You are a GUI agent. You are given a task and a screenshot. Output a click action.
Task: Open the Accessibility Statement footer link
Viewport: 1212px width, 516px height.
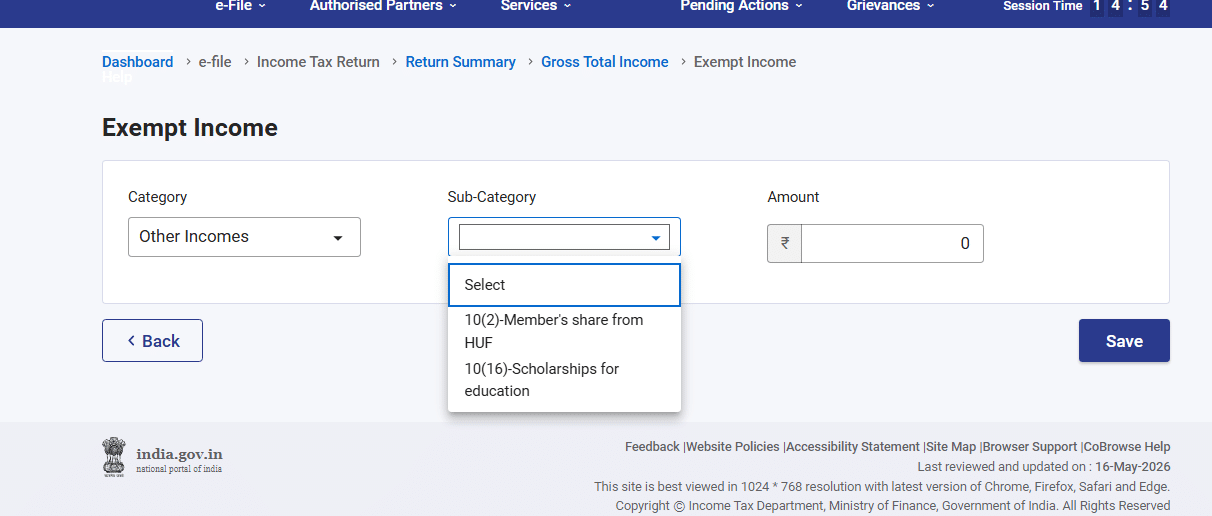tap(853, 447)
